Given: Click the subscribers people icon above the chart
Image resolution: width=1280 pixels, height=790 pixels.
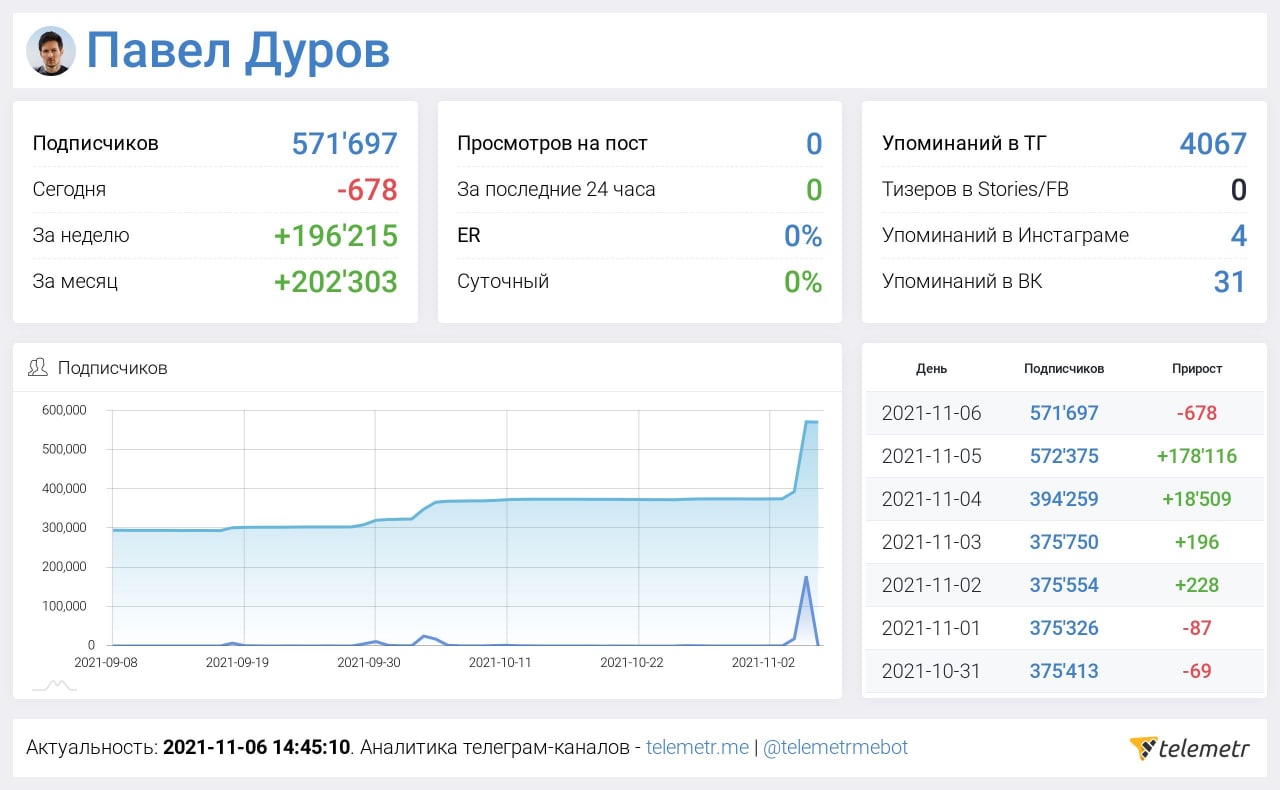Looking at the screenshot, I should tap(38, 367).
